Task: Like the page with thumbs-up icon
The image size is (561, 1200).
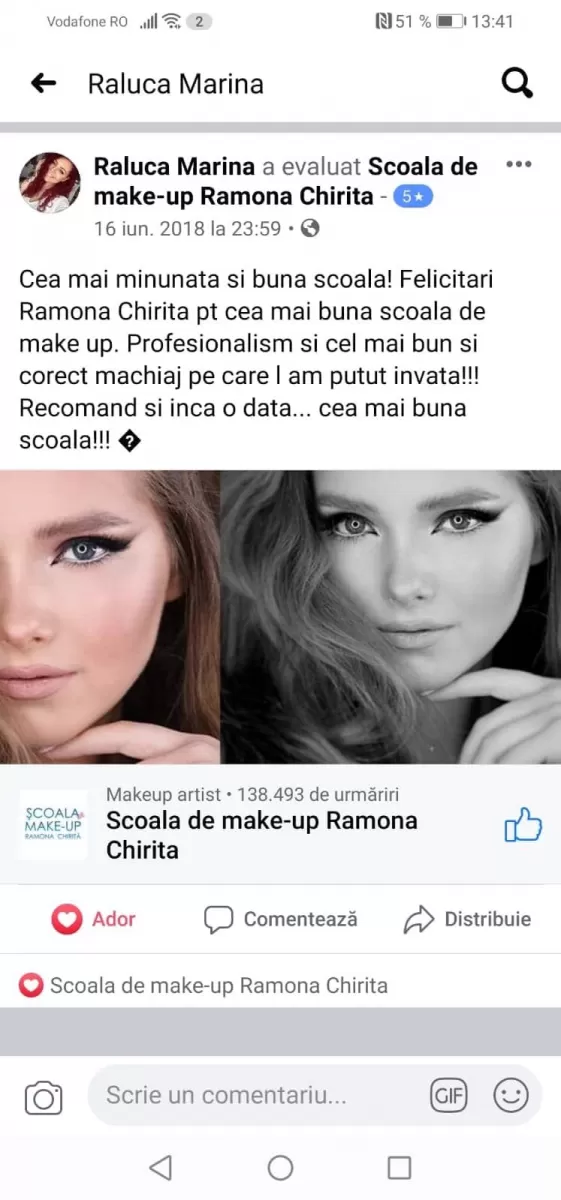Action: tap(522, 826)
